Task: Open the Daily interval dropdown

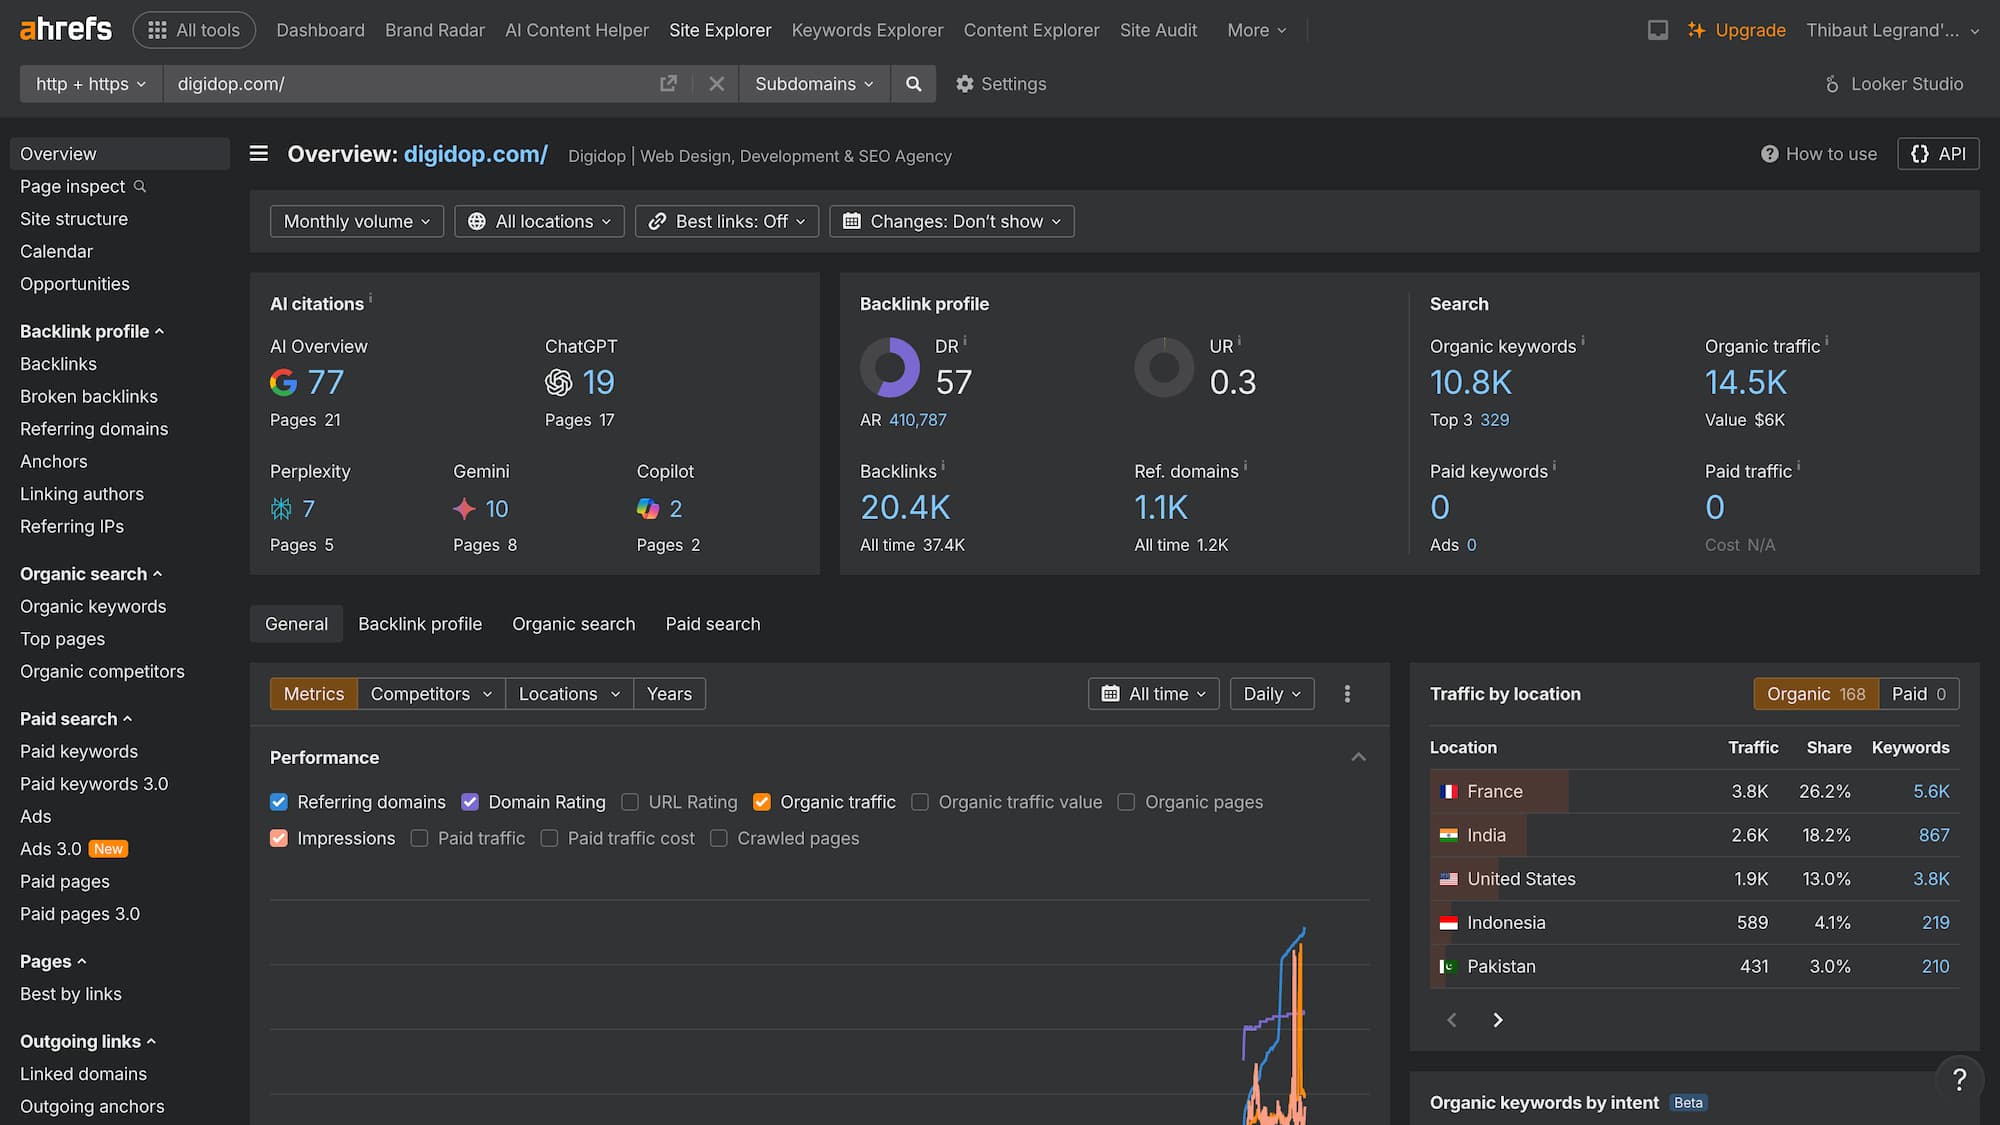Action: [x=1272, y=694]
